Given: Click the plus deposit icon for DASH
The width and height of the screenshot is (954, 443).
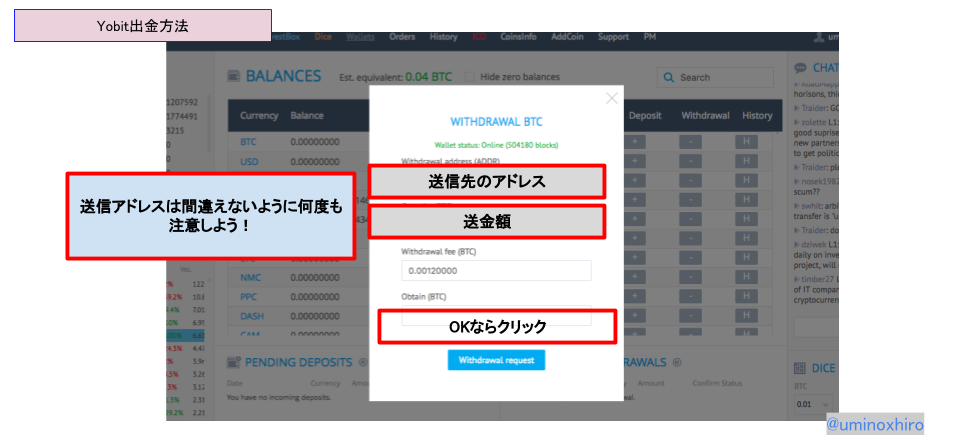Looking at the screenshot, I should pos(634,316).
